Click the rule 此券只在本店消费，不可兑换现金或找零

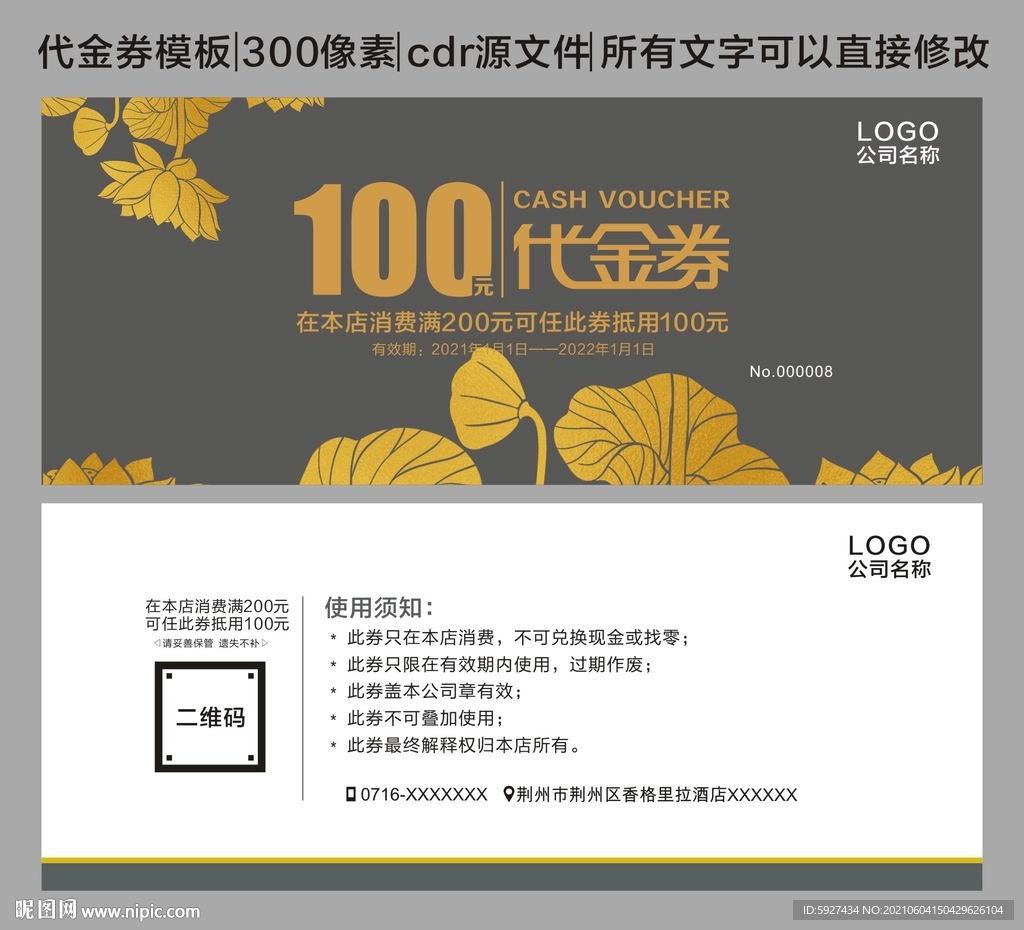click(517, 637)
